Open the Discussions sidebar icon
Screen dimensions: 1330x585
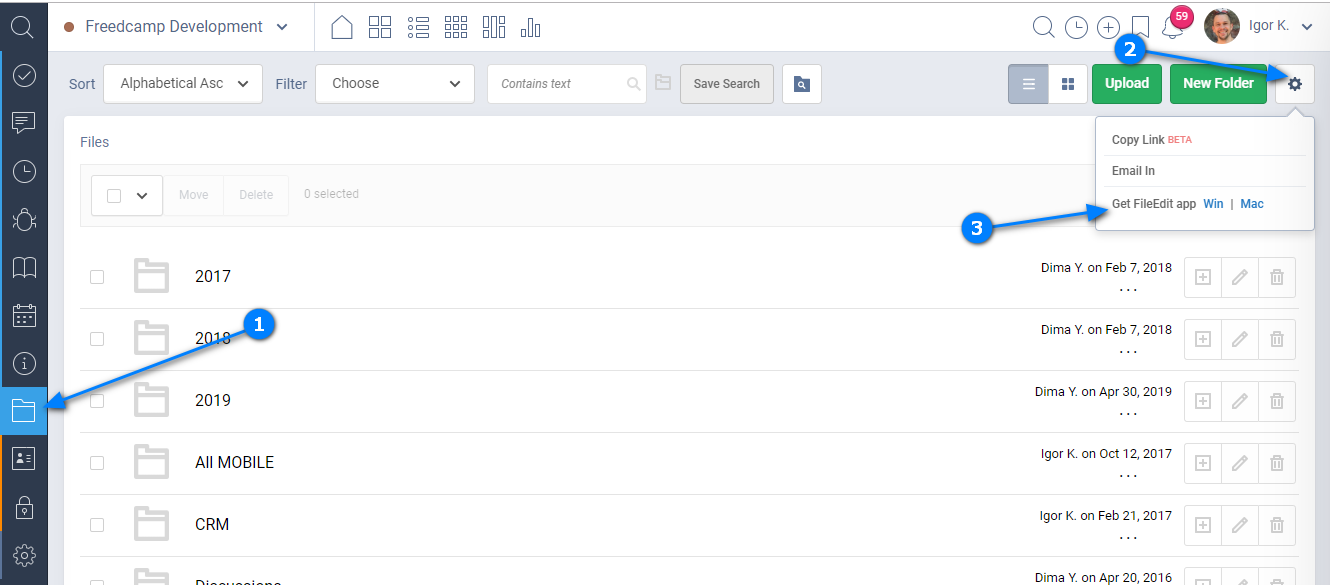click(24, 123)
